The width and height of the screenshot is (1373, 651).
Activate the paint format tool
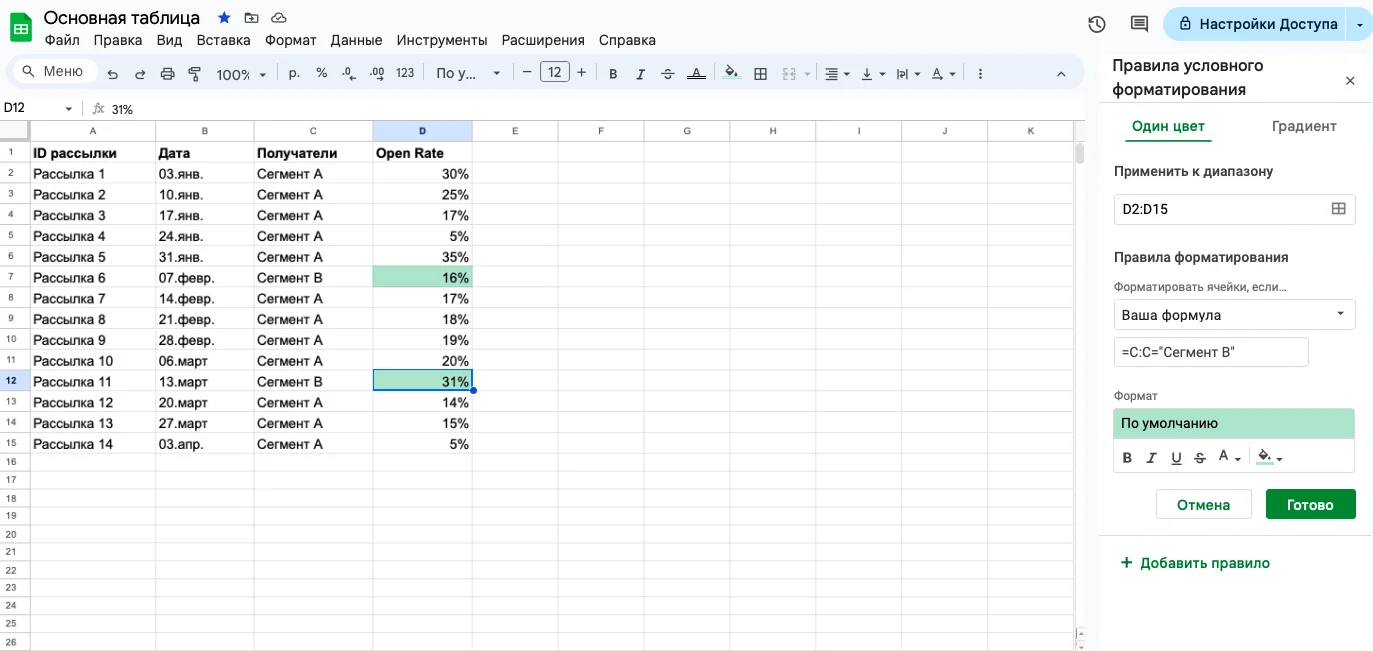[x=195, y=73]
